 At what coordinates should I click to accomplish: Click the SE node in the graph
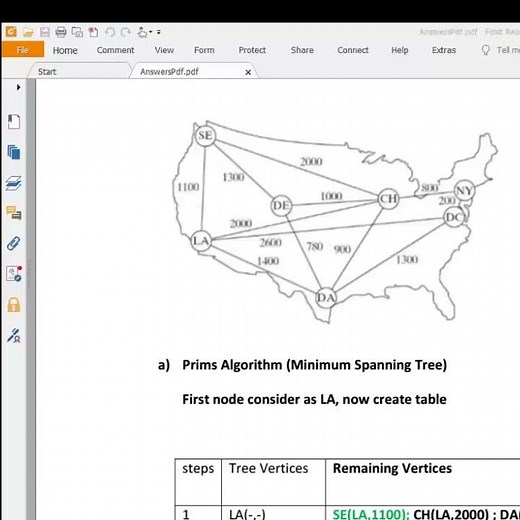click(205, 136)
